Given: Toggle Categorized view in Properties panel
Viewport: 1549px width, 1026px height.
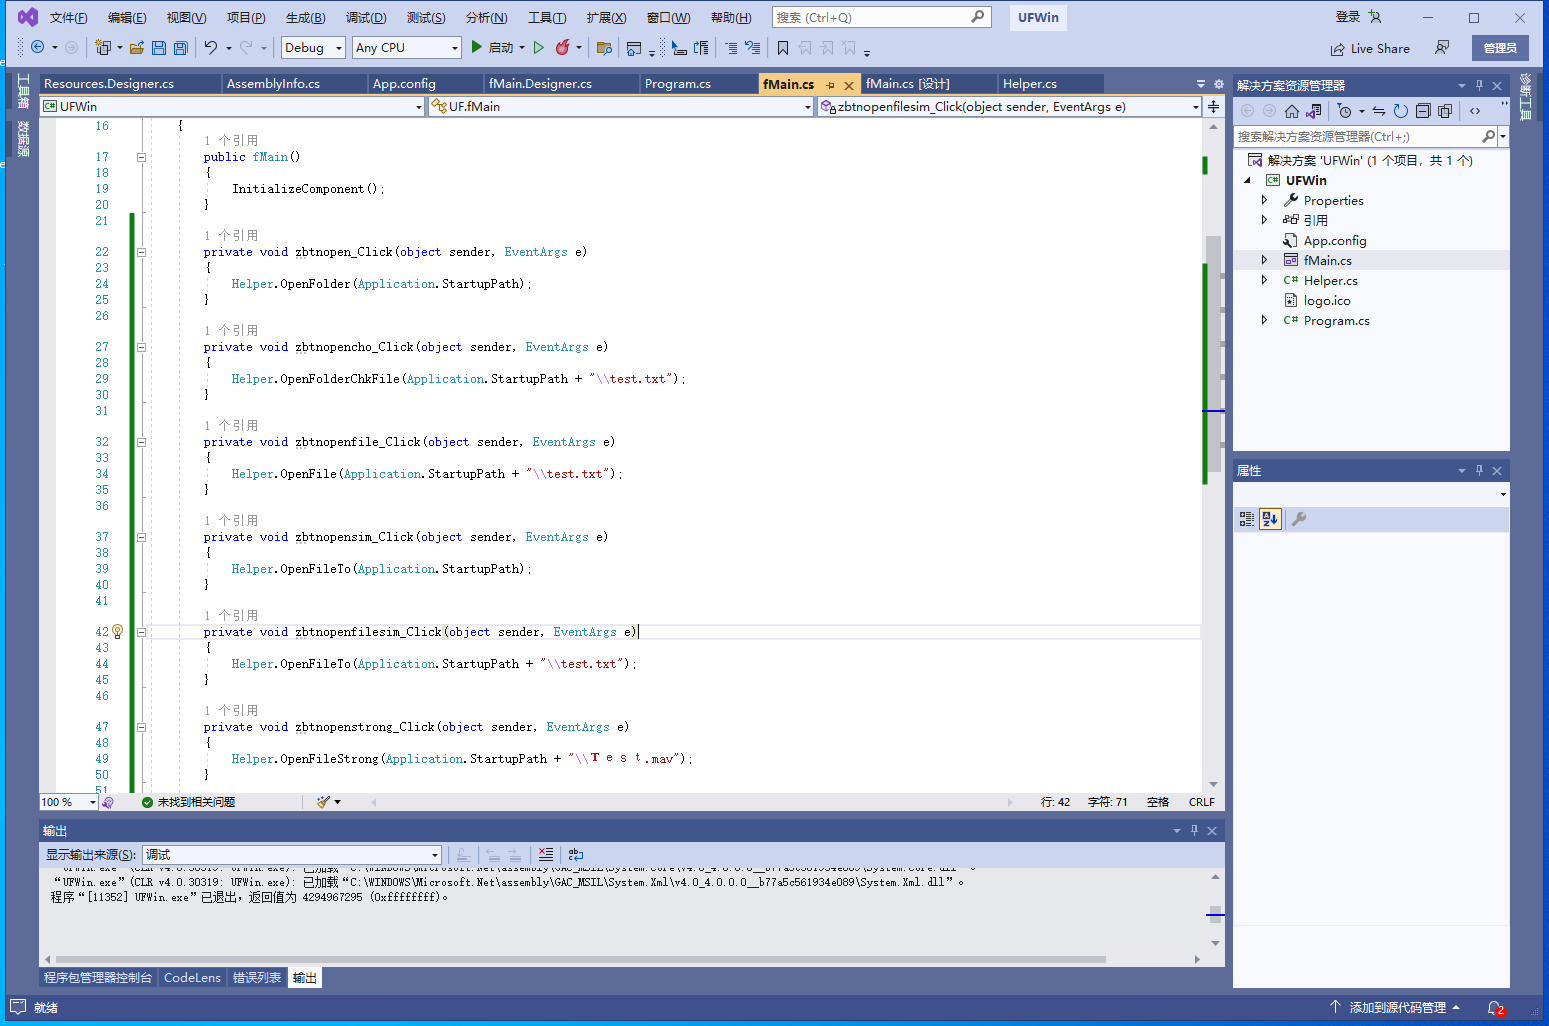Looking at the screenshot, I should tap(1247, 519).
